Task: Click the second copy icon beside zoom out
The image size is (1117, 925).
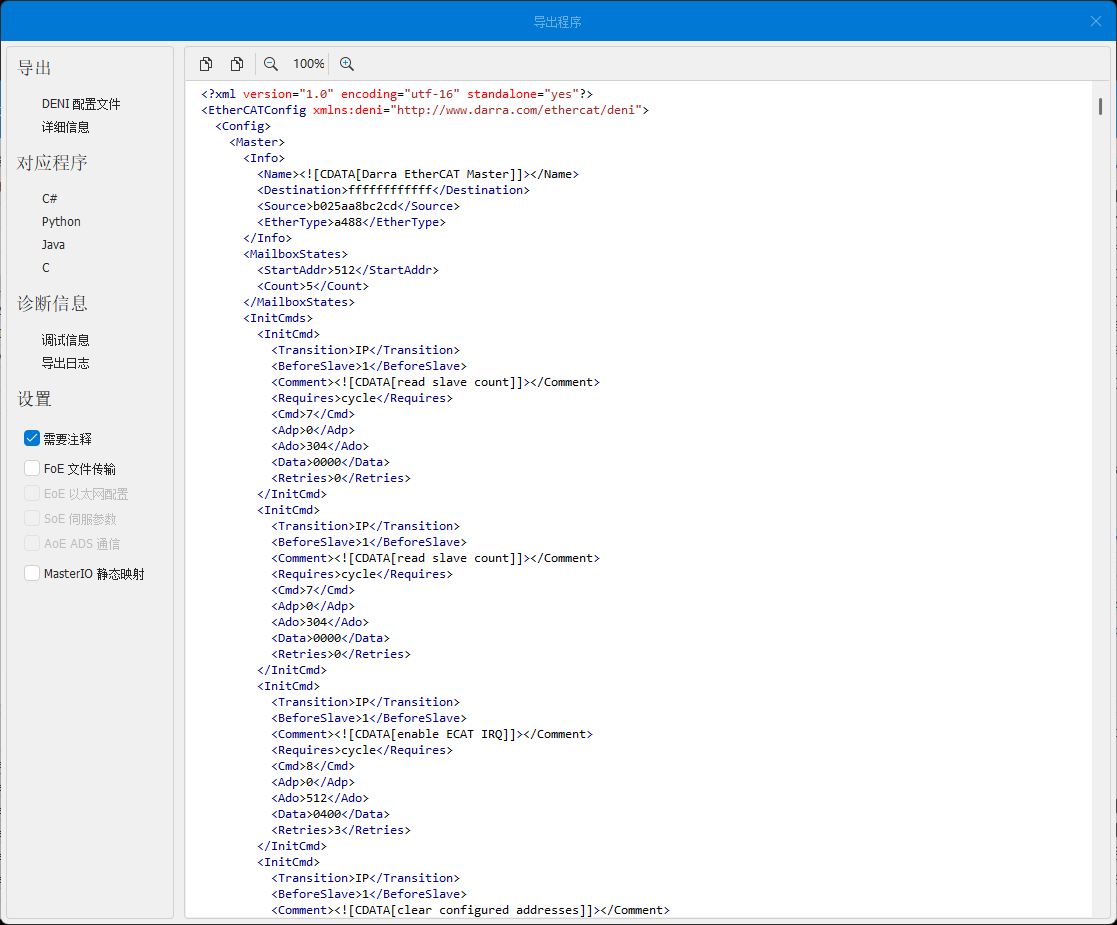Action: tap(237, 64)
